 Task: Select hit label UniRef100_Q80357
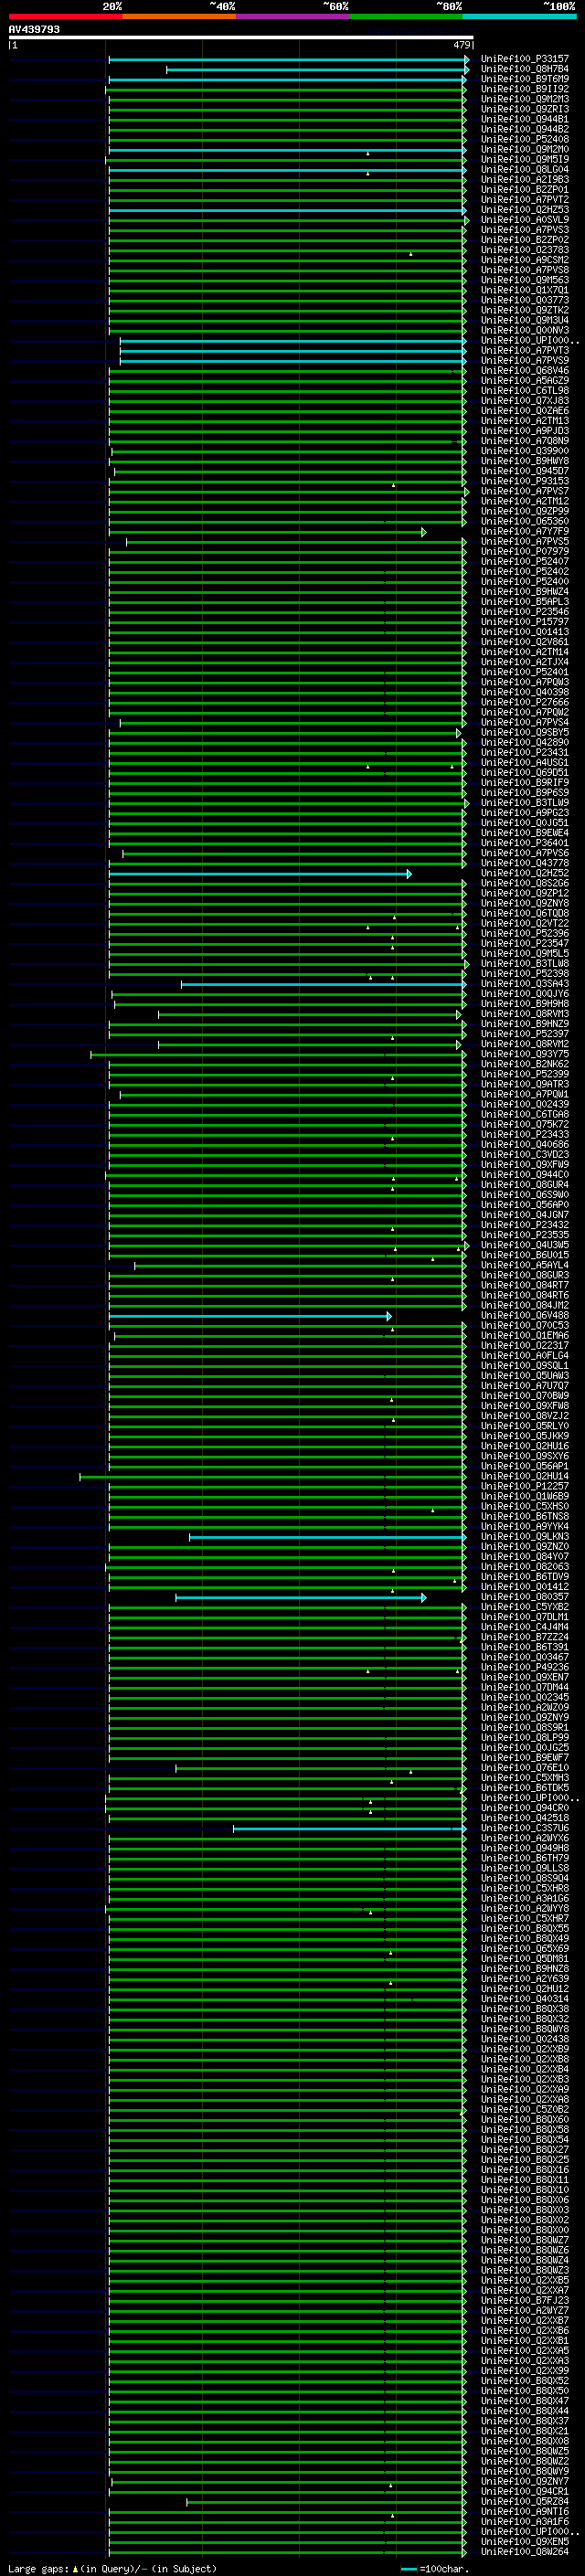524,1597
